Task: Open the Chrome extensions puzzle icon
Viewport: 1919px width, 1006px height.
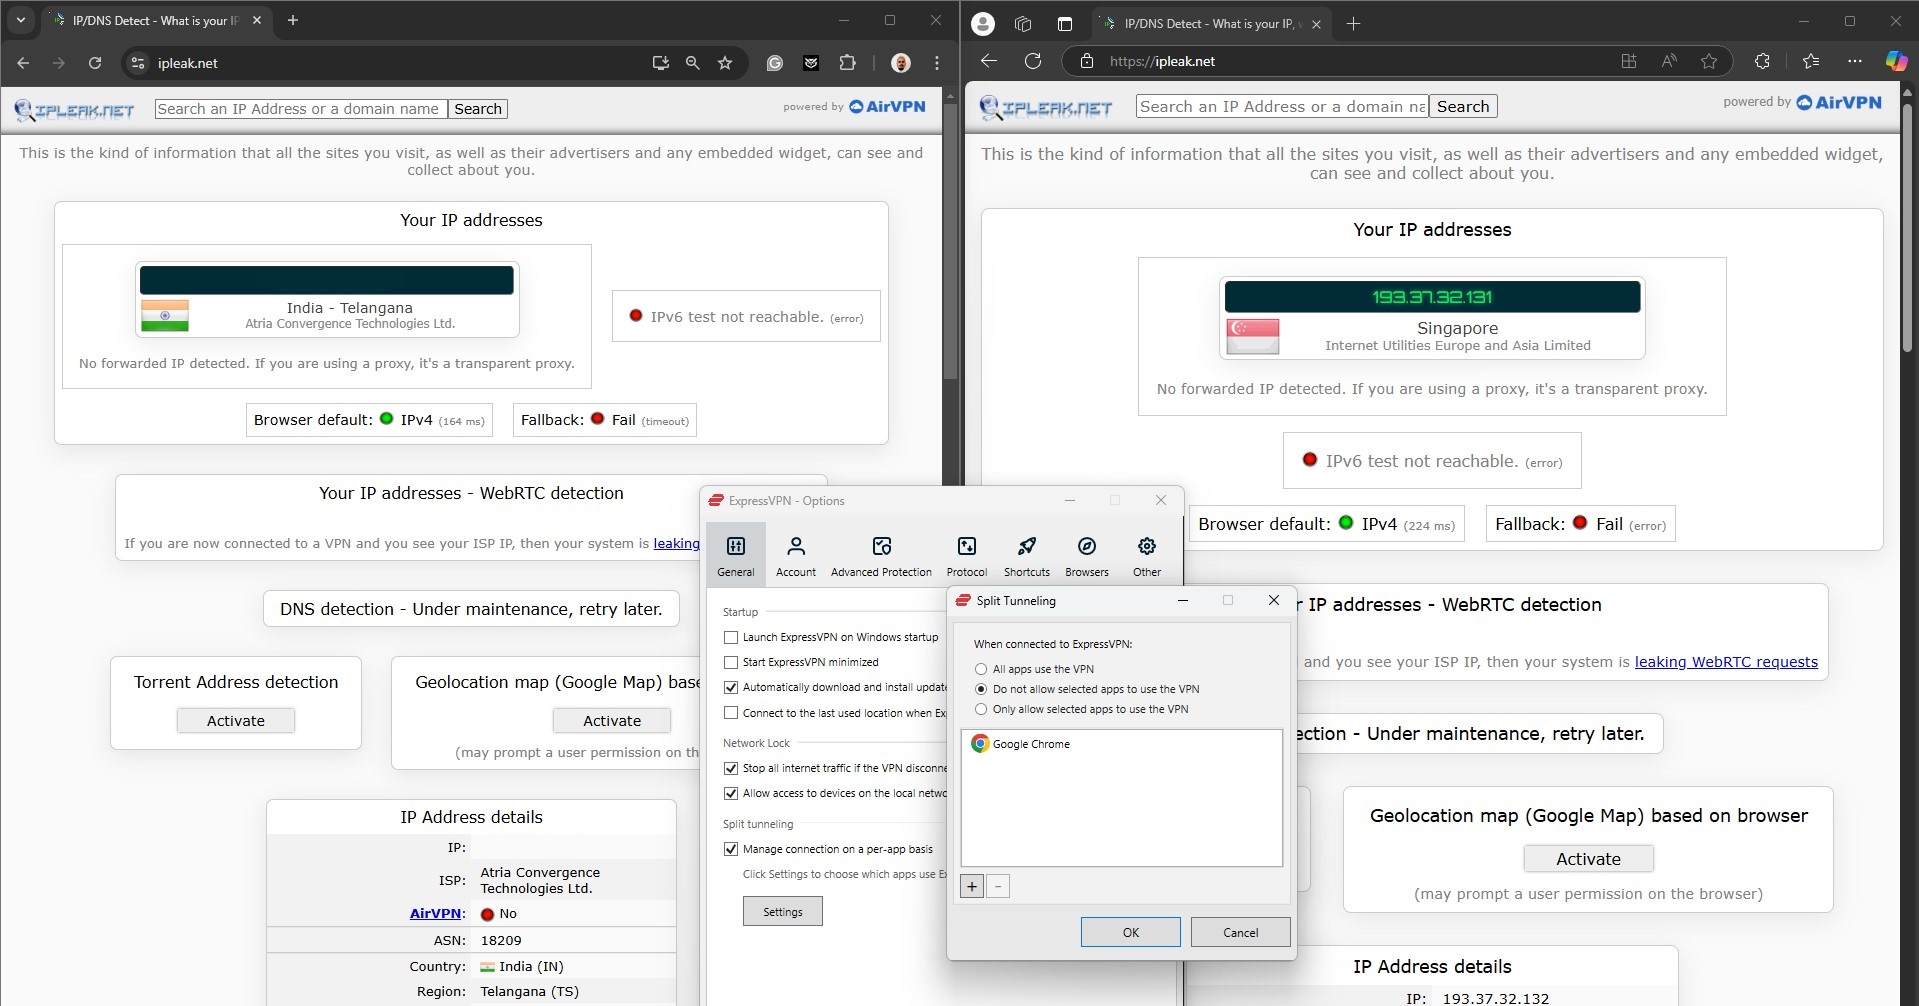Action: point(847,63)
